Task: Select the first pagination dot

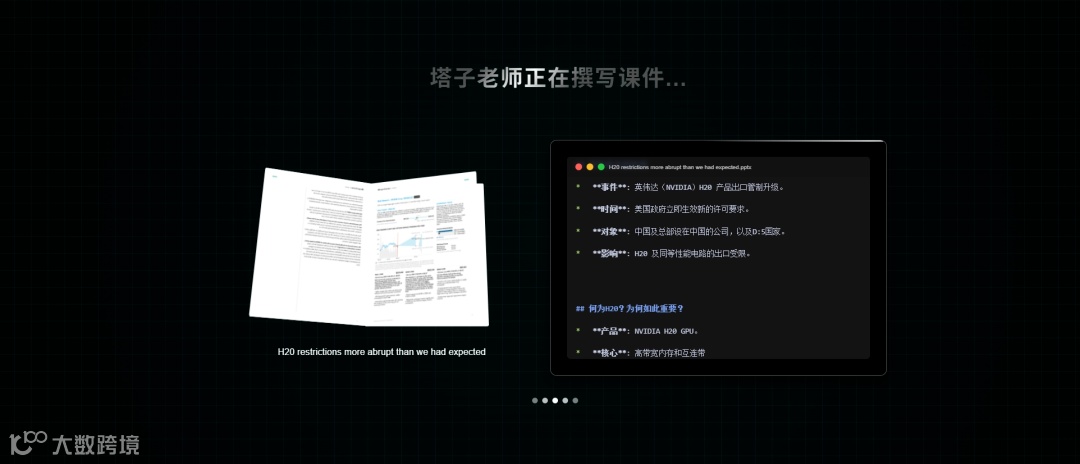Action: 534,400
